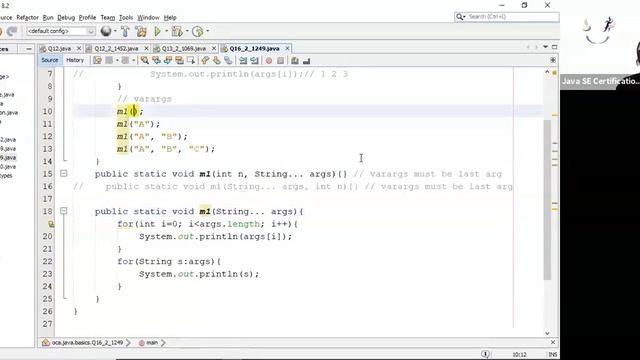640x360 pixels.
Task: Click Back navigation icon in editor toolbar
Action: coord(109,60)
